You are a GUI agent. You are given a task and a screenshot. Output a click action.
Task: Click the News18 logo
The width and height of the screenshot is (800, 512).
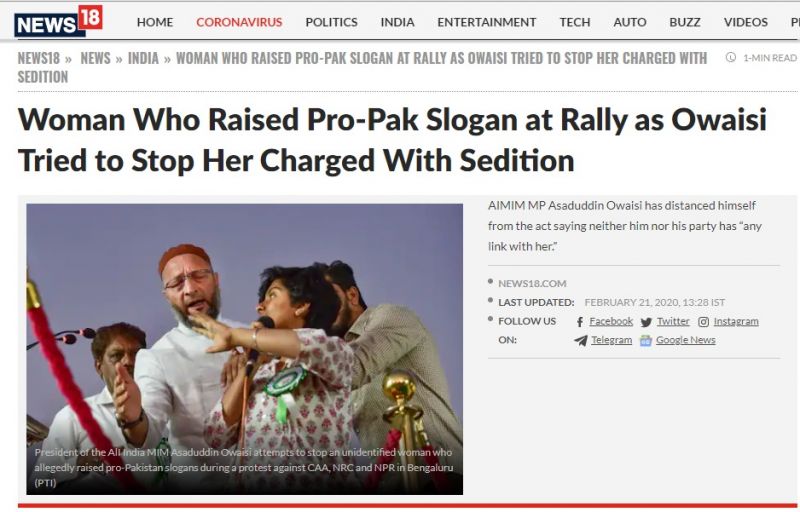59,21
